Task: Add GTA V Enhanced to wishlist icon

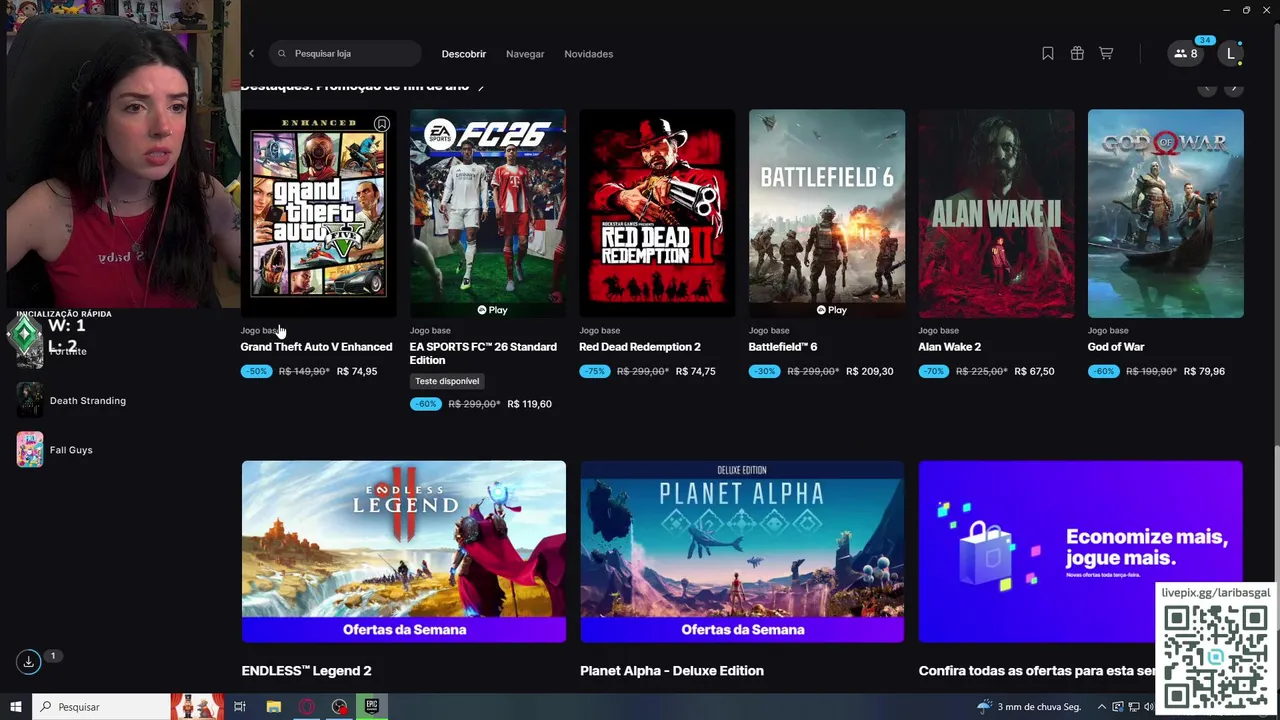Action: 381,124
